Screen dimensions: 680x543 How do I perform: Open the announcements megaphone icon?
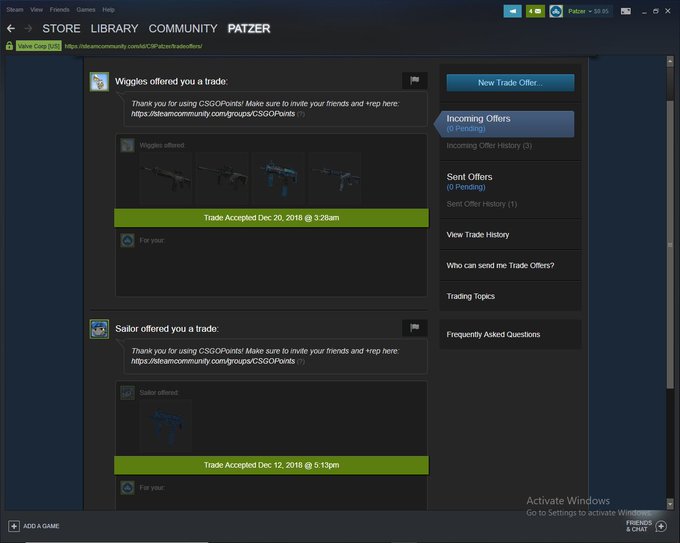coord(513,11)
